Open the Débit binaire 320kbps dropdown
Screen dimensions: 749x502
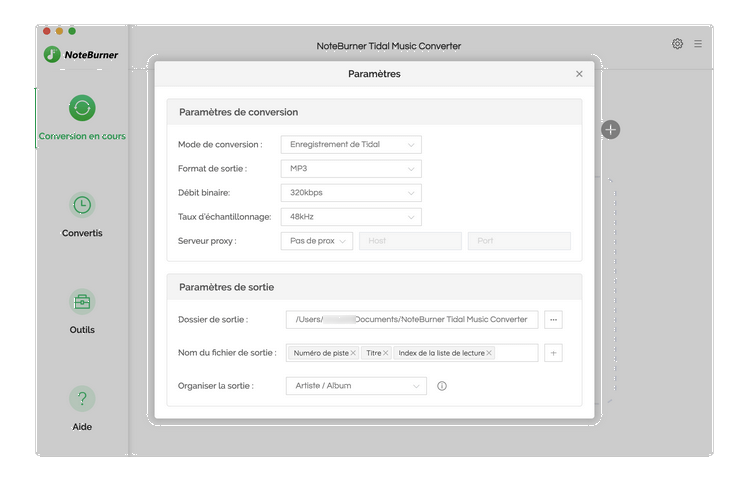(351, 192)
